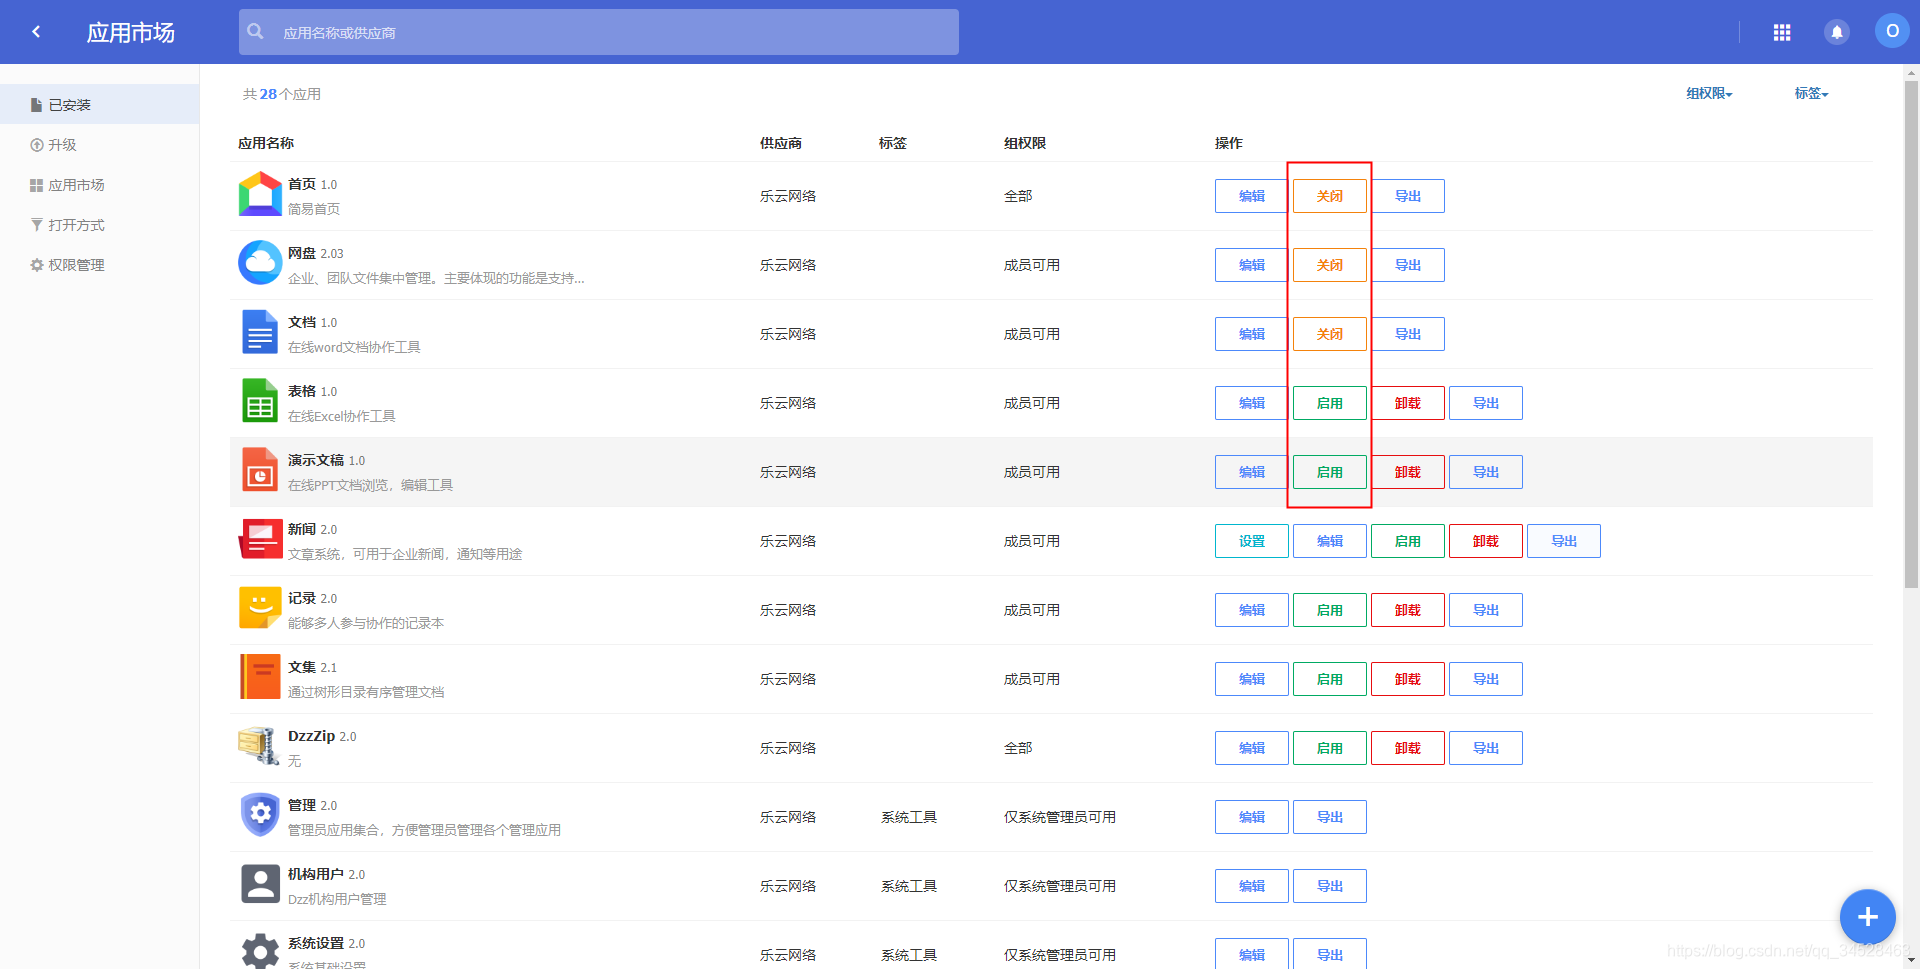Image resolution: width=1920 pixels, height=969 pixels.
Task: Click the 演示文稿 presentation icon
Action: pos(260,470)
